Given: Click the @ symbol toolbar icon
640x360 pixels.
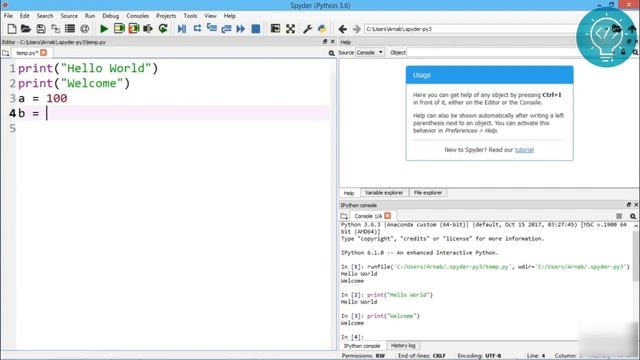Looking at the screenshot, I should [84, 29].
